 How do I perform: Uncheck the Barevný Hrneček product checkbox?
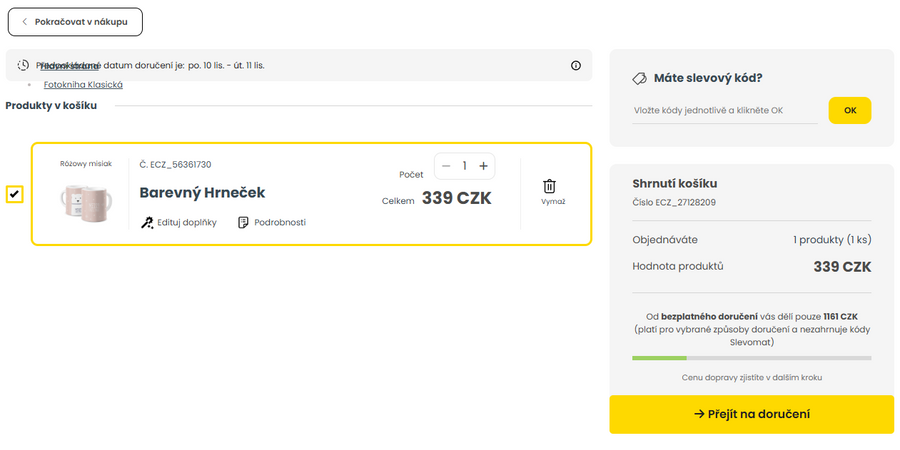[x=14, y=193]
